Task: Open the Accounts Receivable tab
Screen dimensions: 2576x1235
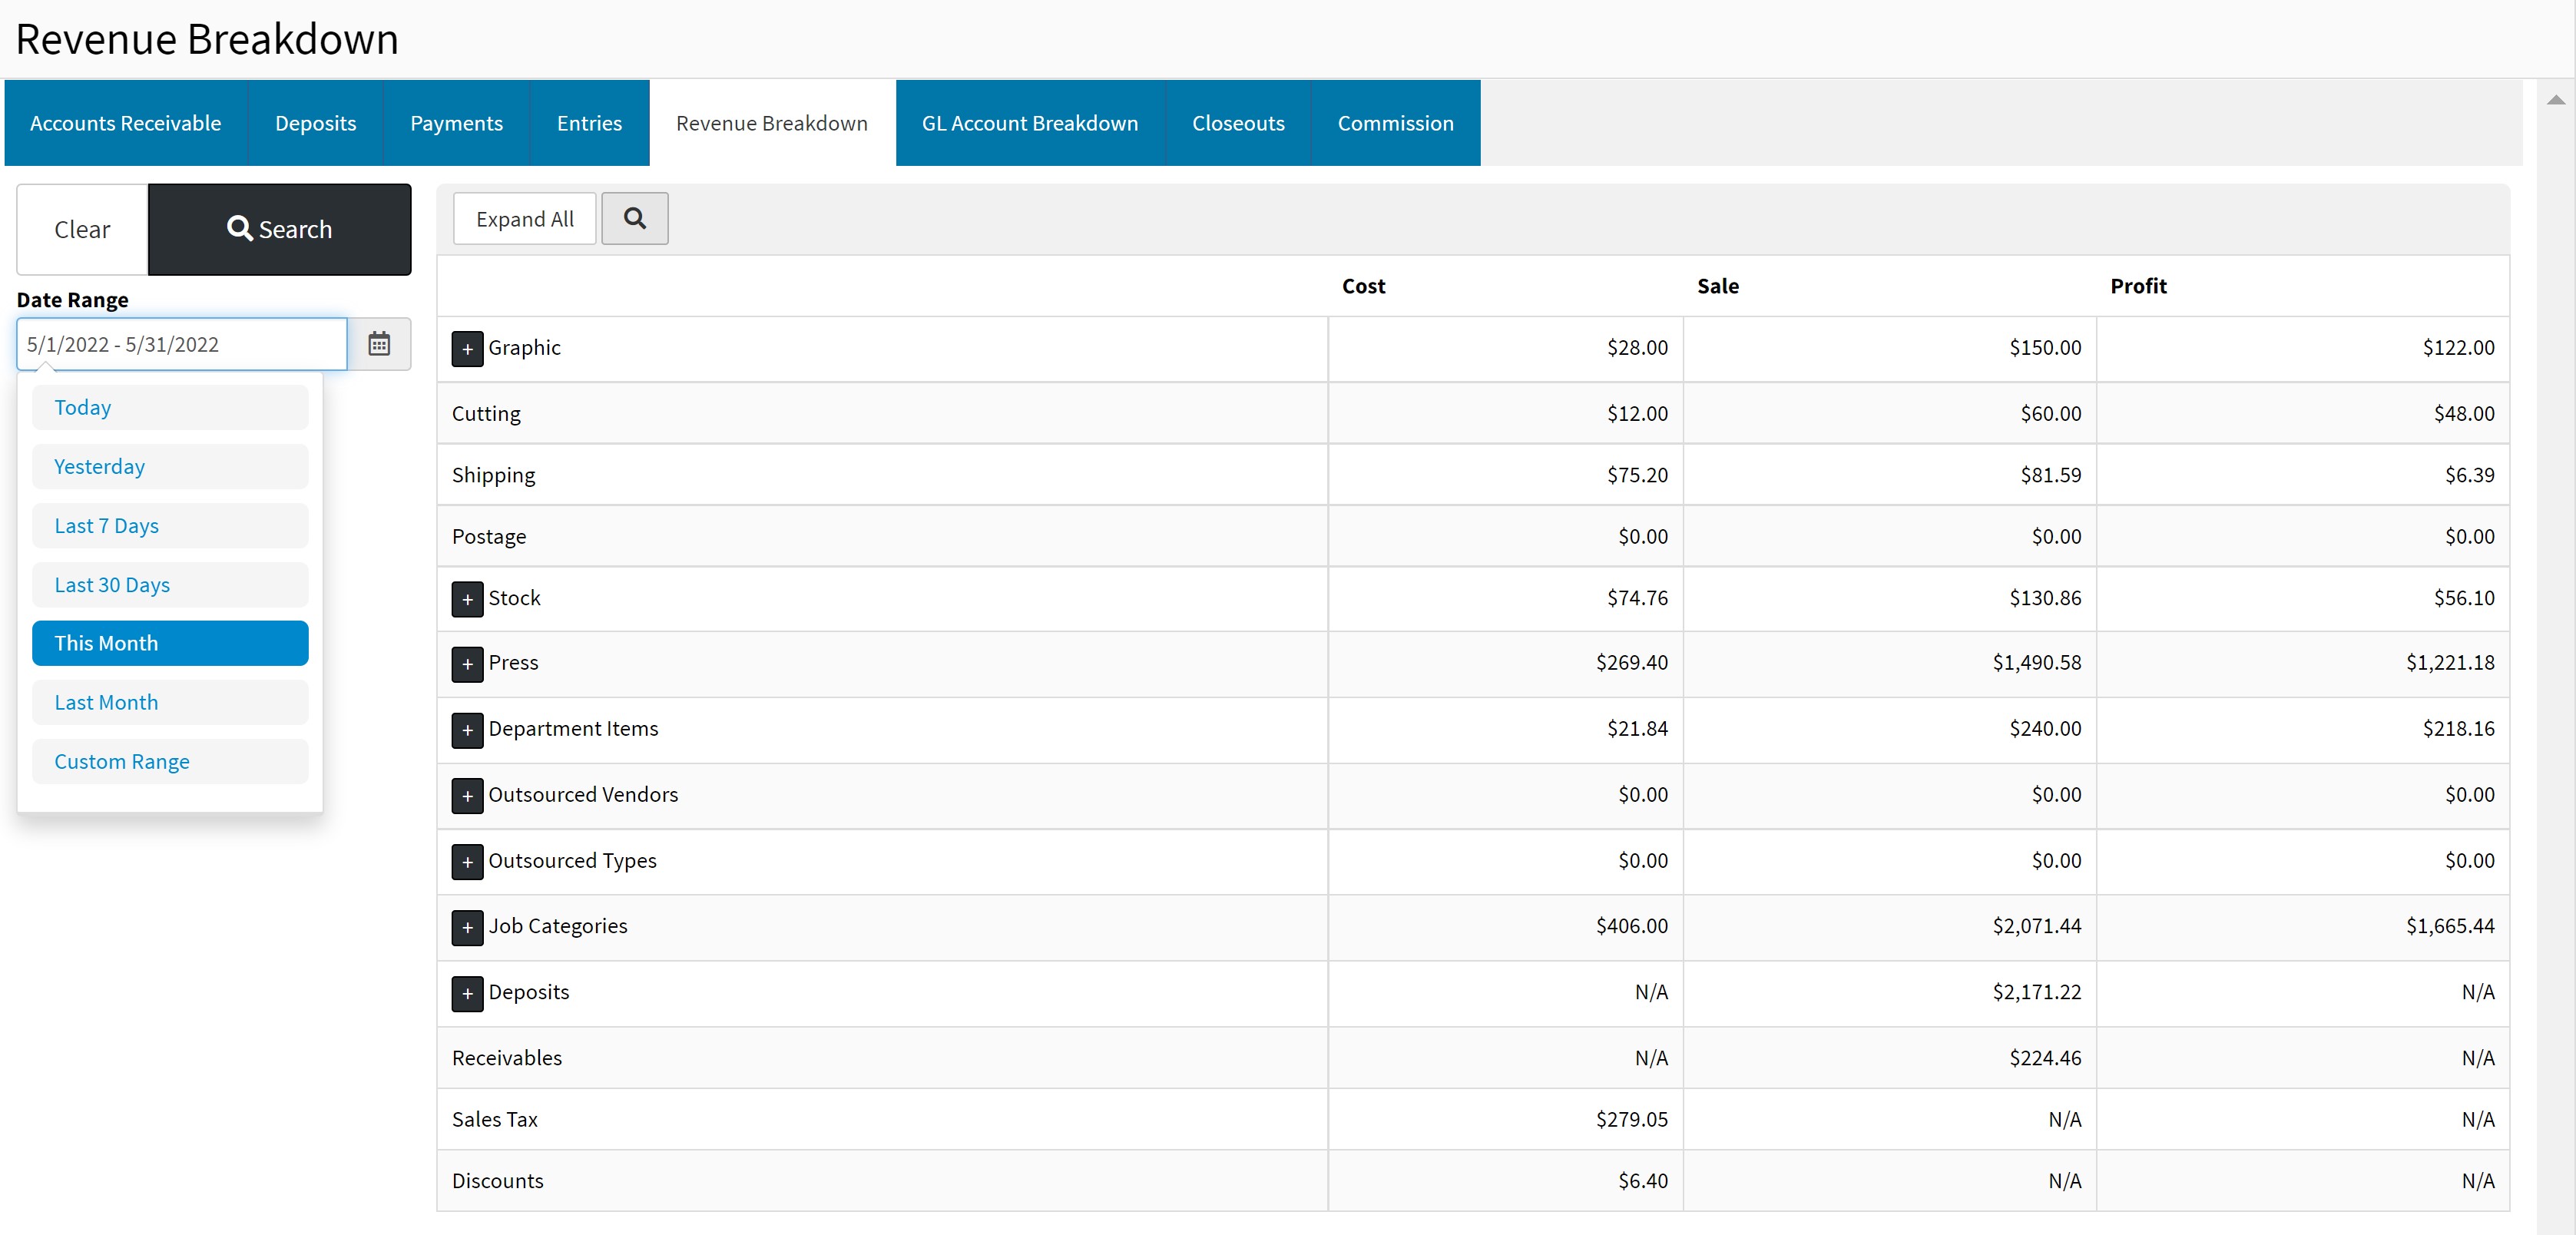Action: pos(126,123)
